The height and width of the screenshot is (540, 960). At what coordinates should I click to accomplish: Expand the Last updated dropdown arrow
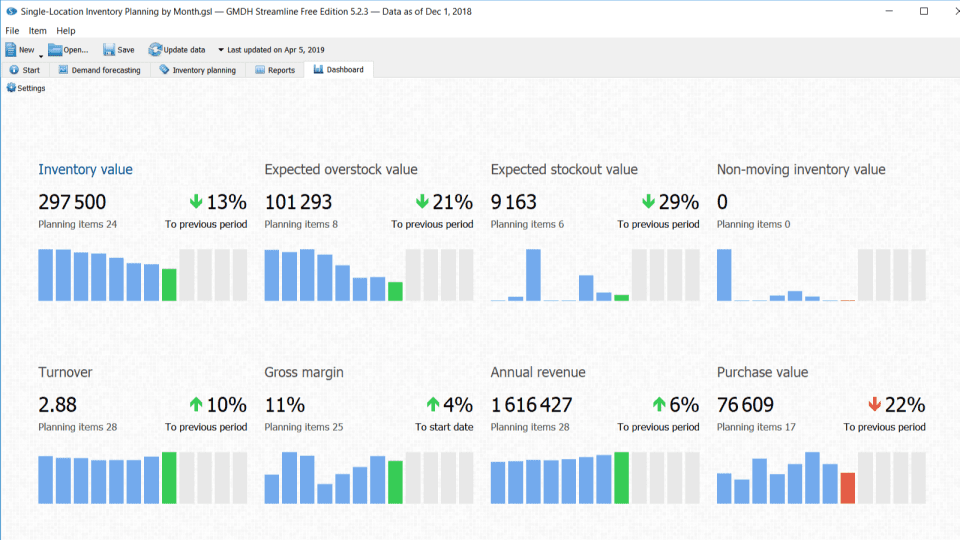(x=221, y=50)
